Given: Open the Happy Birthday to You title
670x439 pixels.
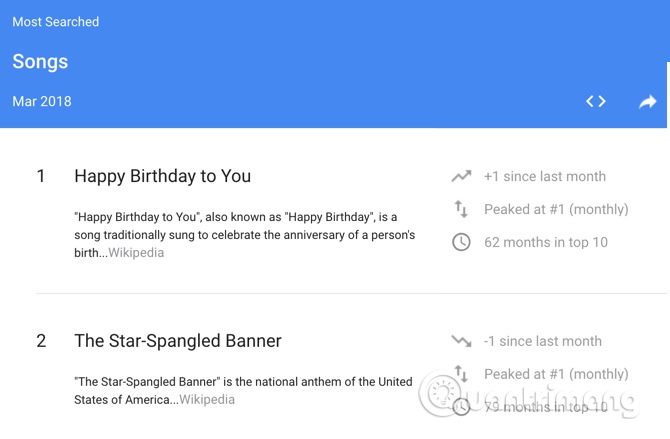Looking at the screenshot, I should (162, 176).
